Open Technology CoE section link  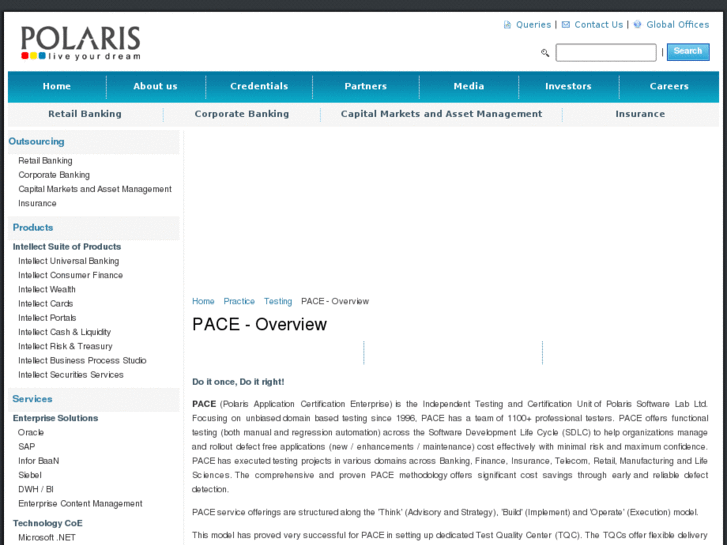(48, 523)
